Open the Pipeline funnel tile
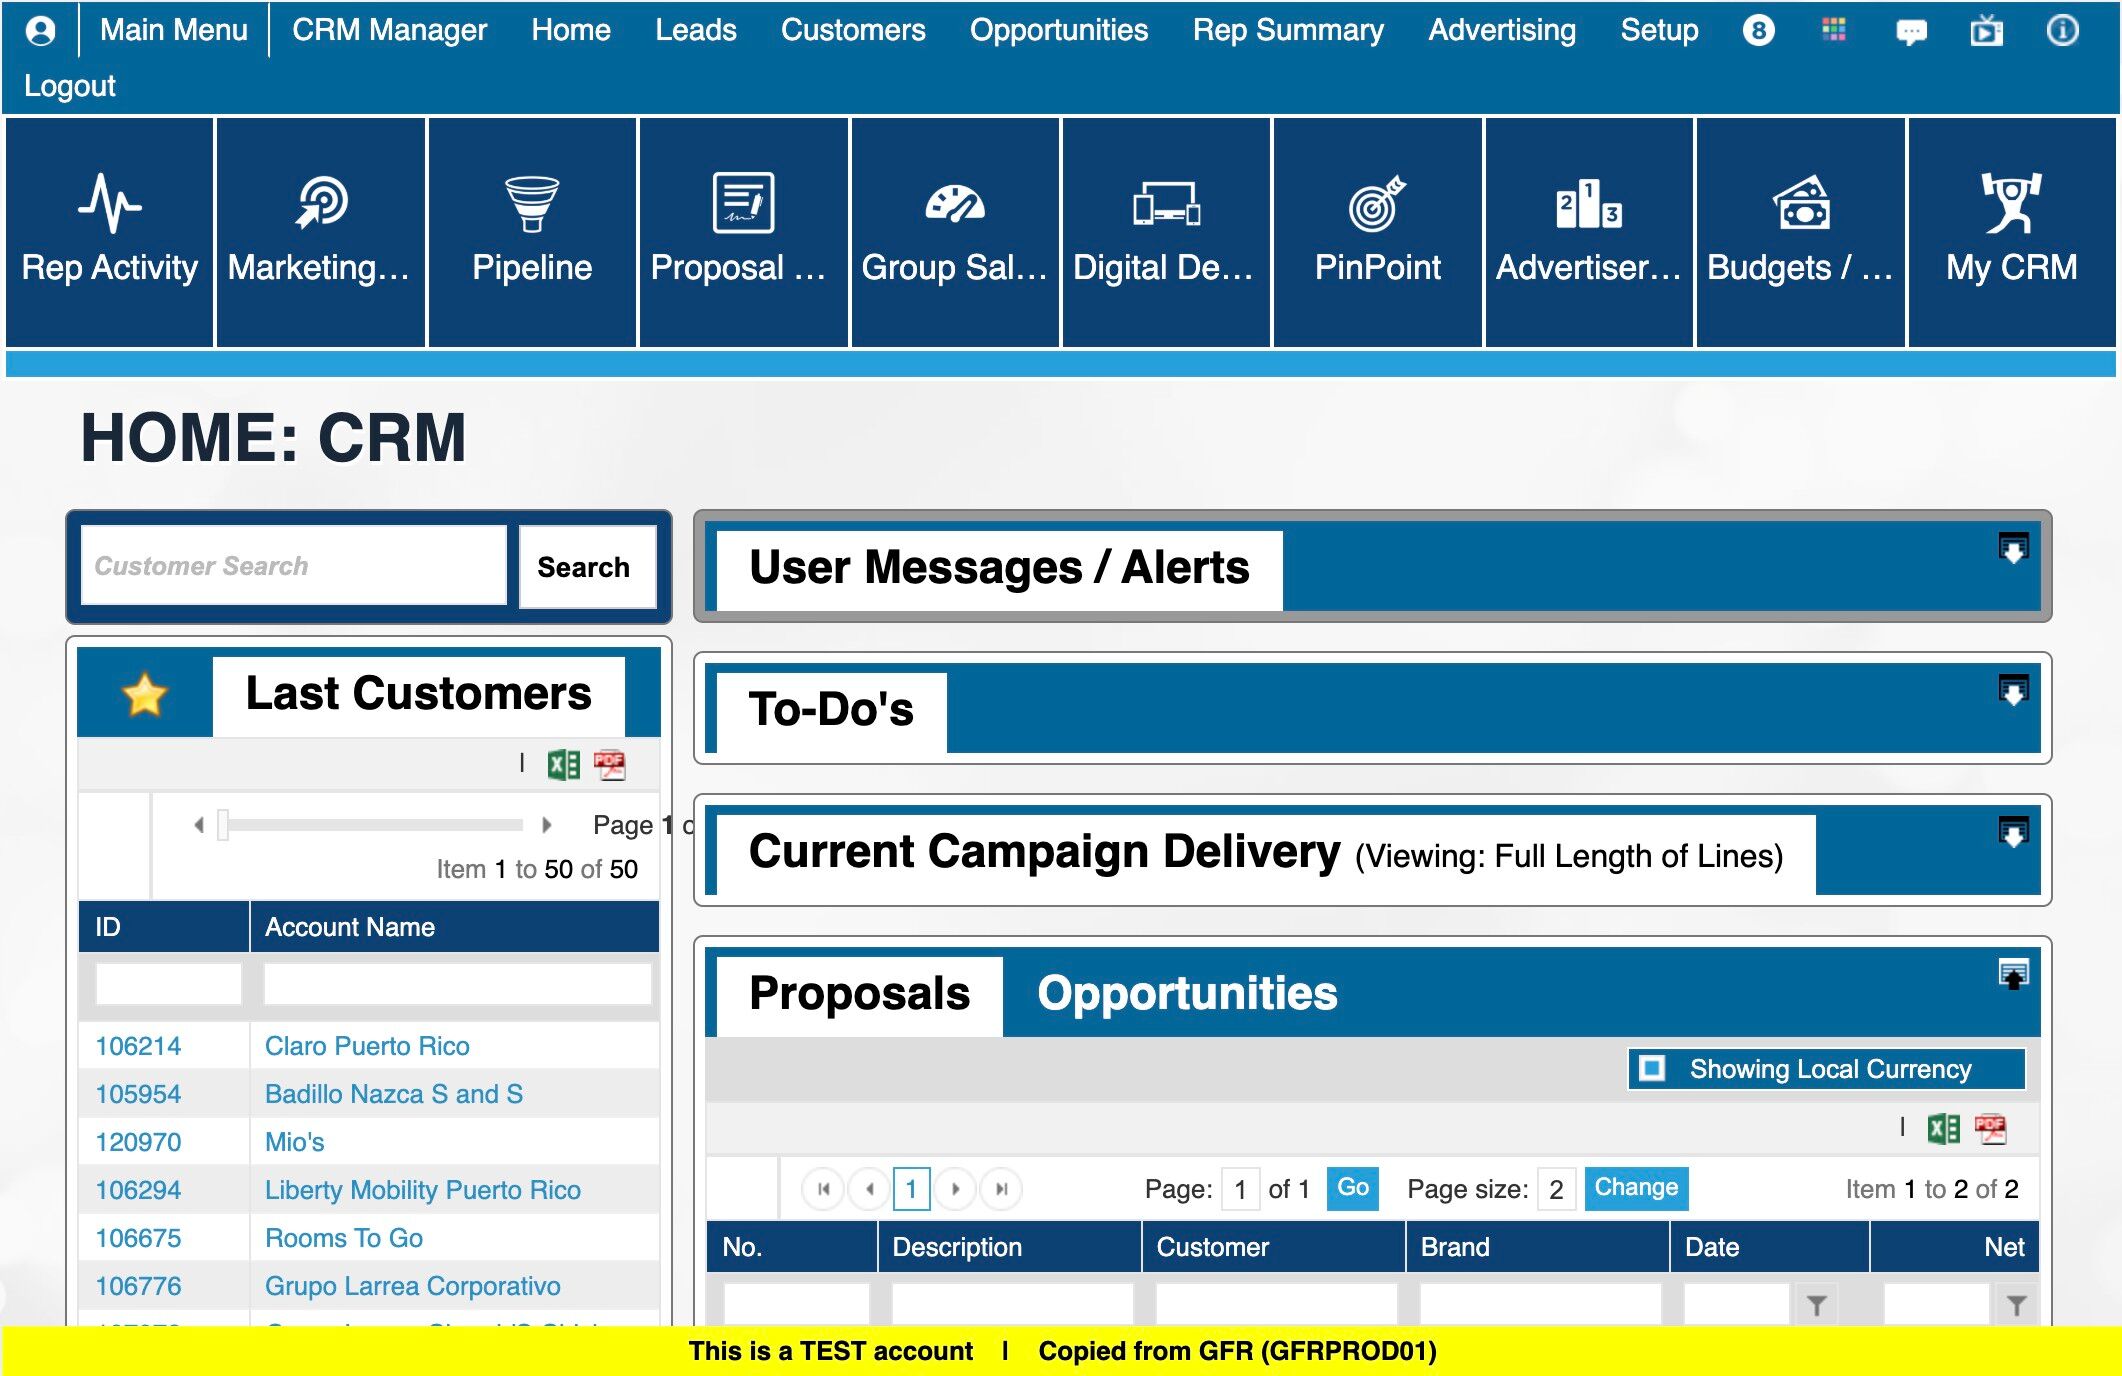This screenshot has width=2122, height=1376. (532, 232)
